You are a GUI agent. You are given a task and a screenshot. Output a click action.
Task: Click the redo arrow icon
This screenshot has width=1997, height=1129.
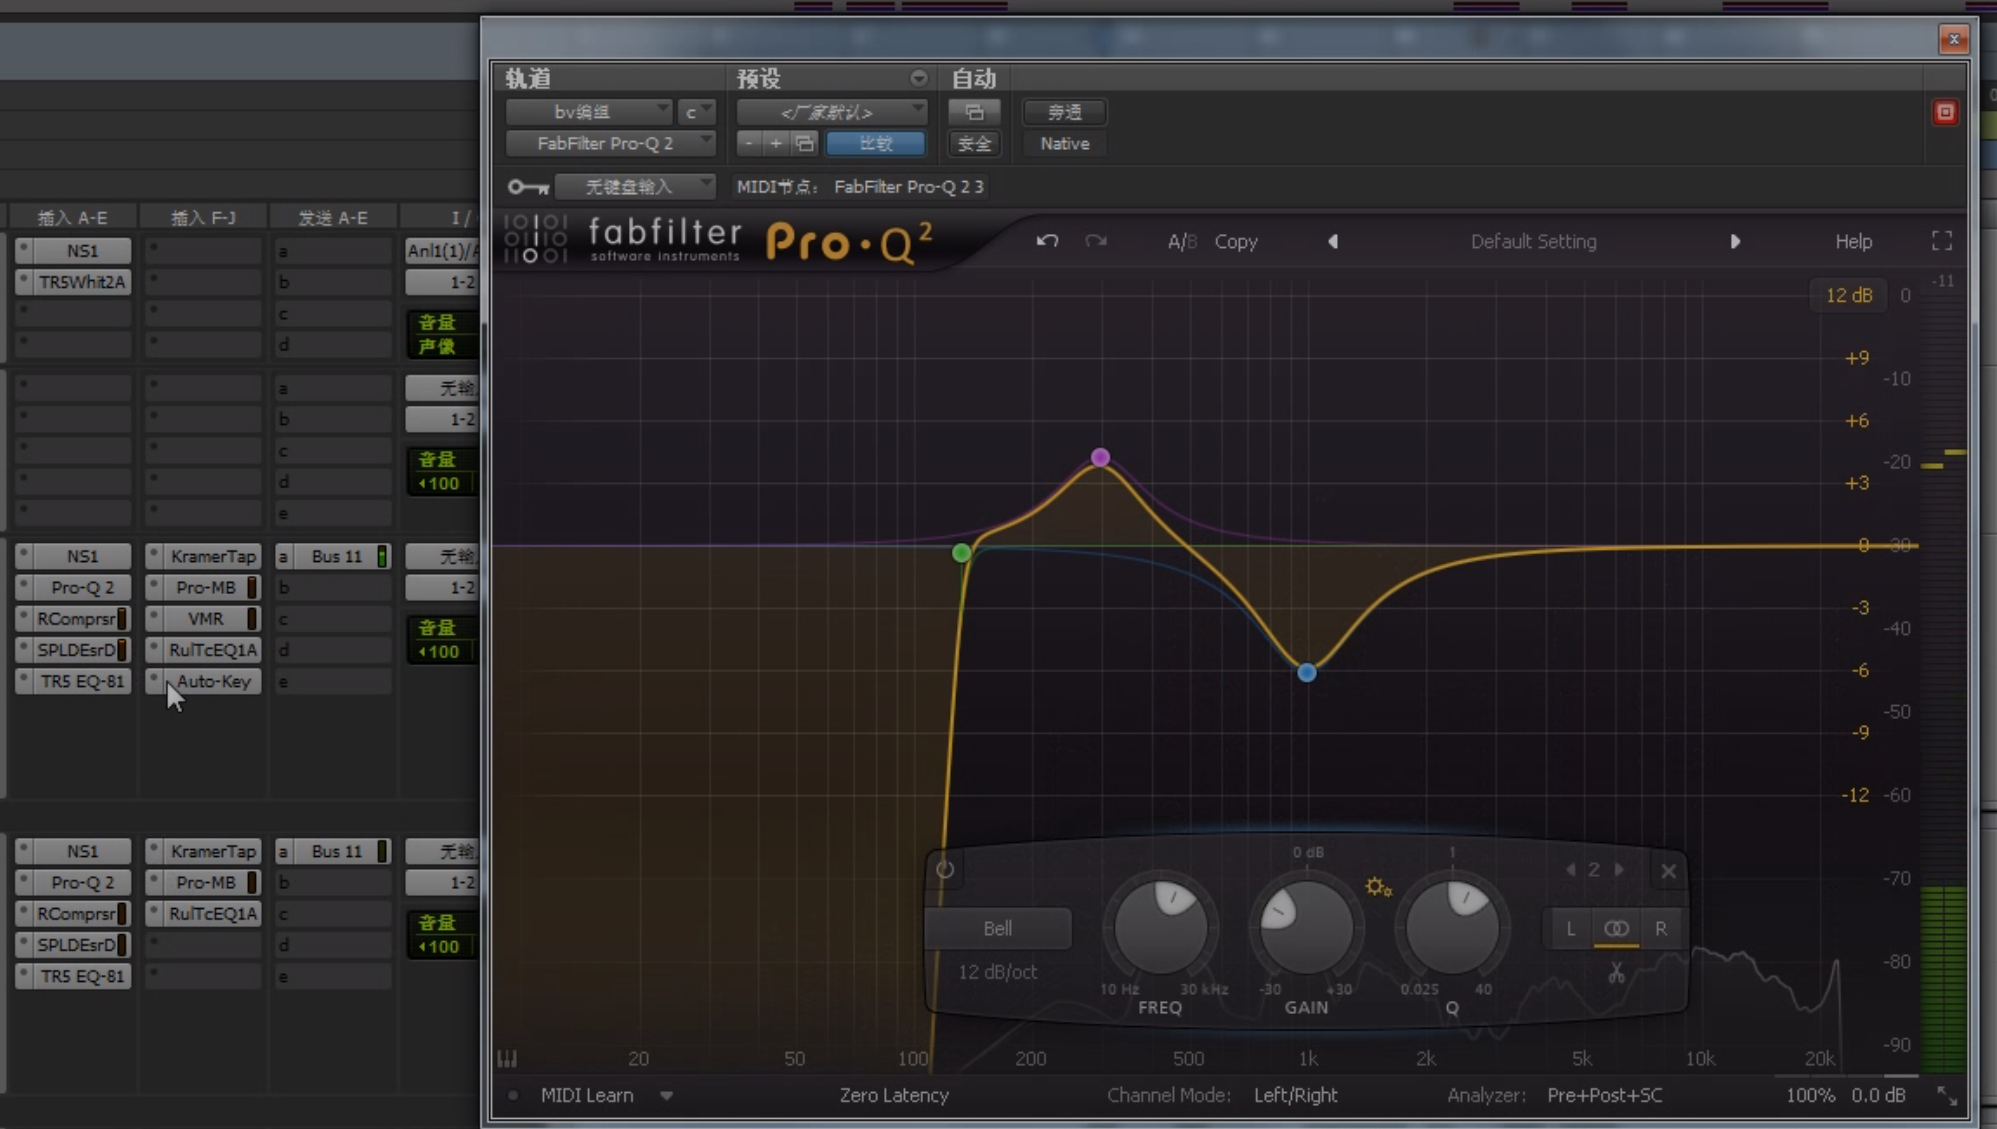1096,241
